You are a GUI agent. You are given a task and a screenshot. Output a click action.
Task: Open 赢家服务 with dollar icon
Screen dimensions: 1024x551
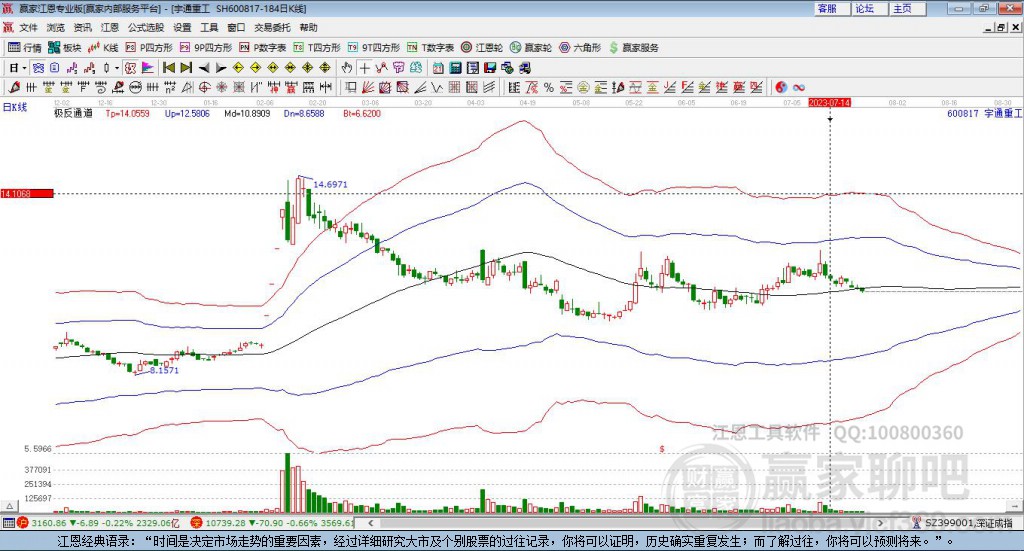click(634, 48)
